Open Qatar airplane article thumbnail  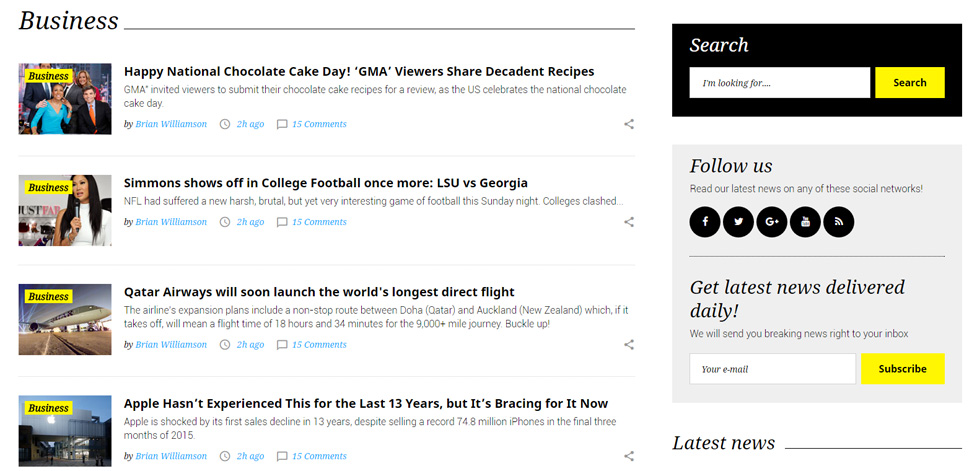click(65, 319)
